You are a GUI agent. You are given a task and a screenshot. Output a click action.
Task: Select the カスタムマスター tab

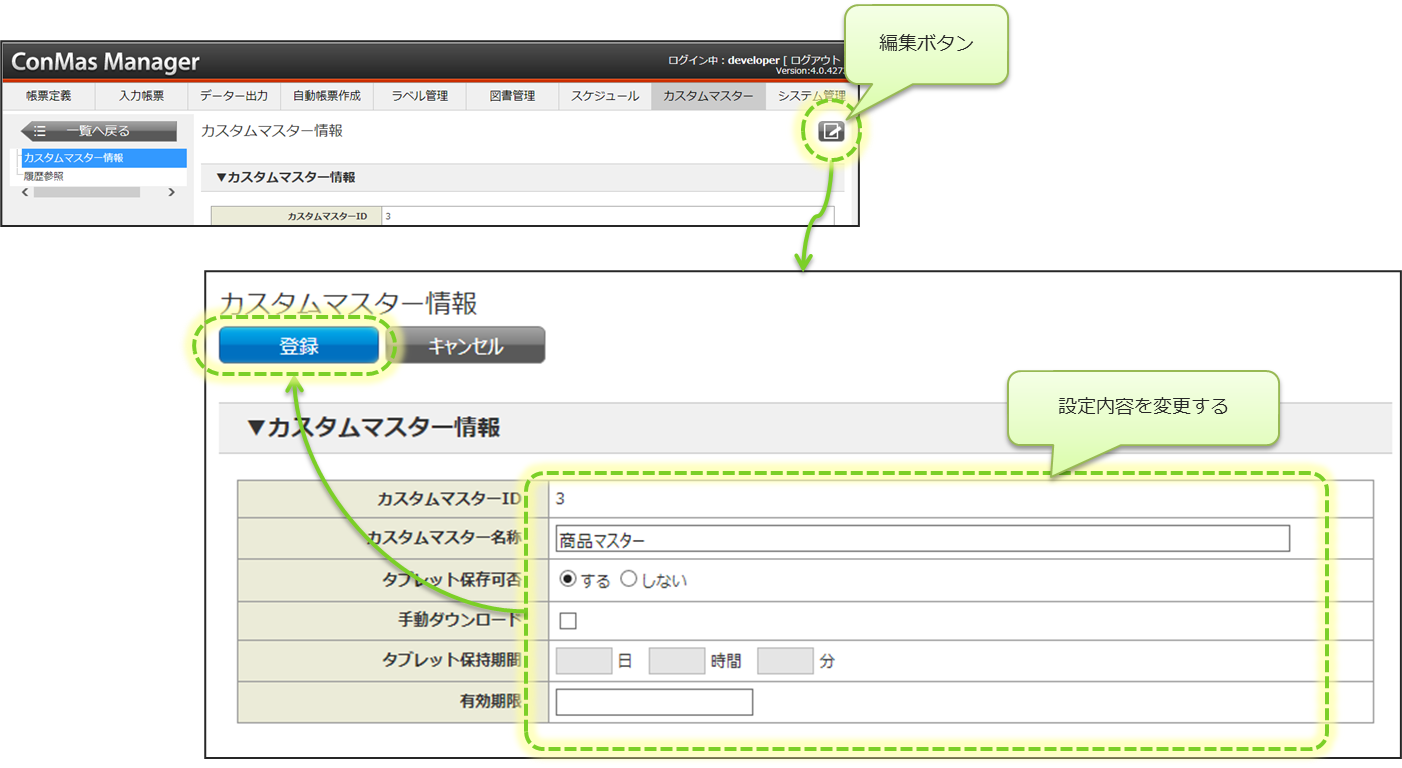click(x=708, y=96)
